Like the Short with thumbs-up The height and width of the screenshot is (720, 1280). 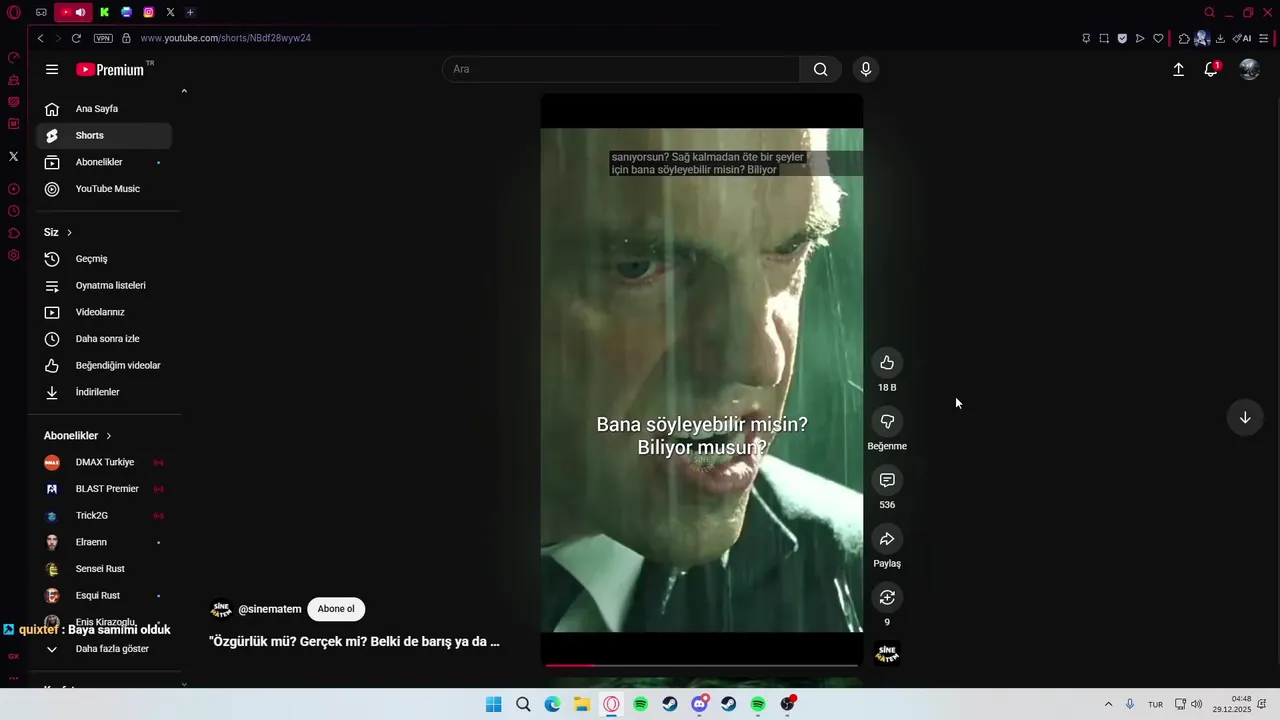(x=887, y=363)
